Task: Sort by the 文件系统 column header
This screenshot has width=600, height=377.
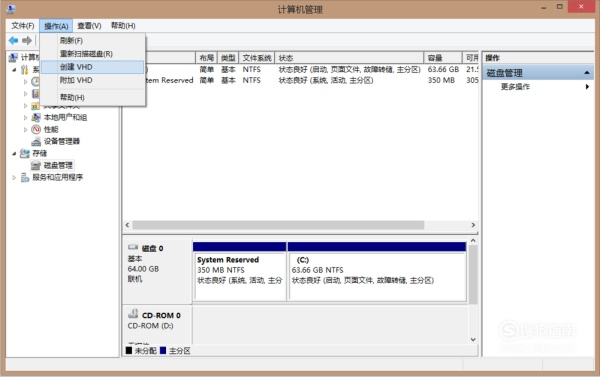Action: (257, 58)
